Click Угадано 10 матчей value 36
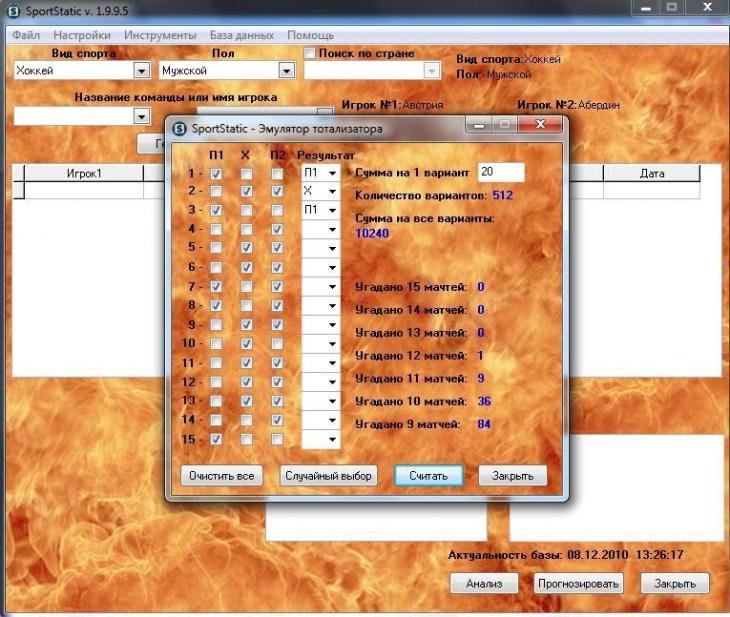This screenshot has height=617, width=730. point(484,401)
